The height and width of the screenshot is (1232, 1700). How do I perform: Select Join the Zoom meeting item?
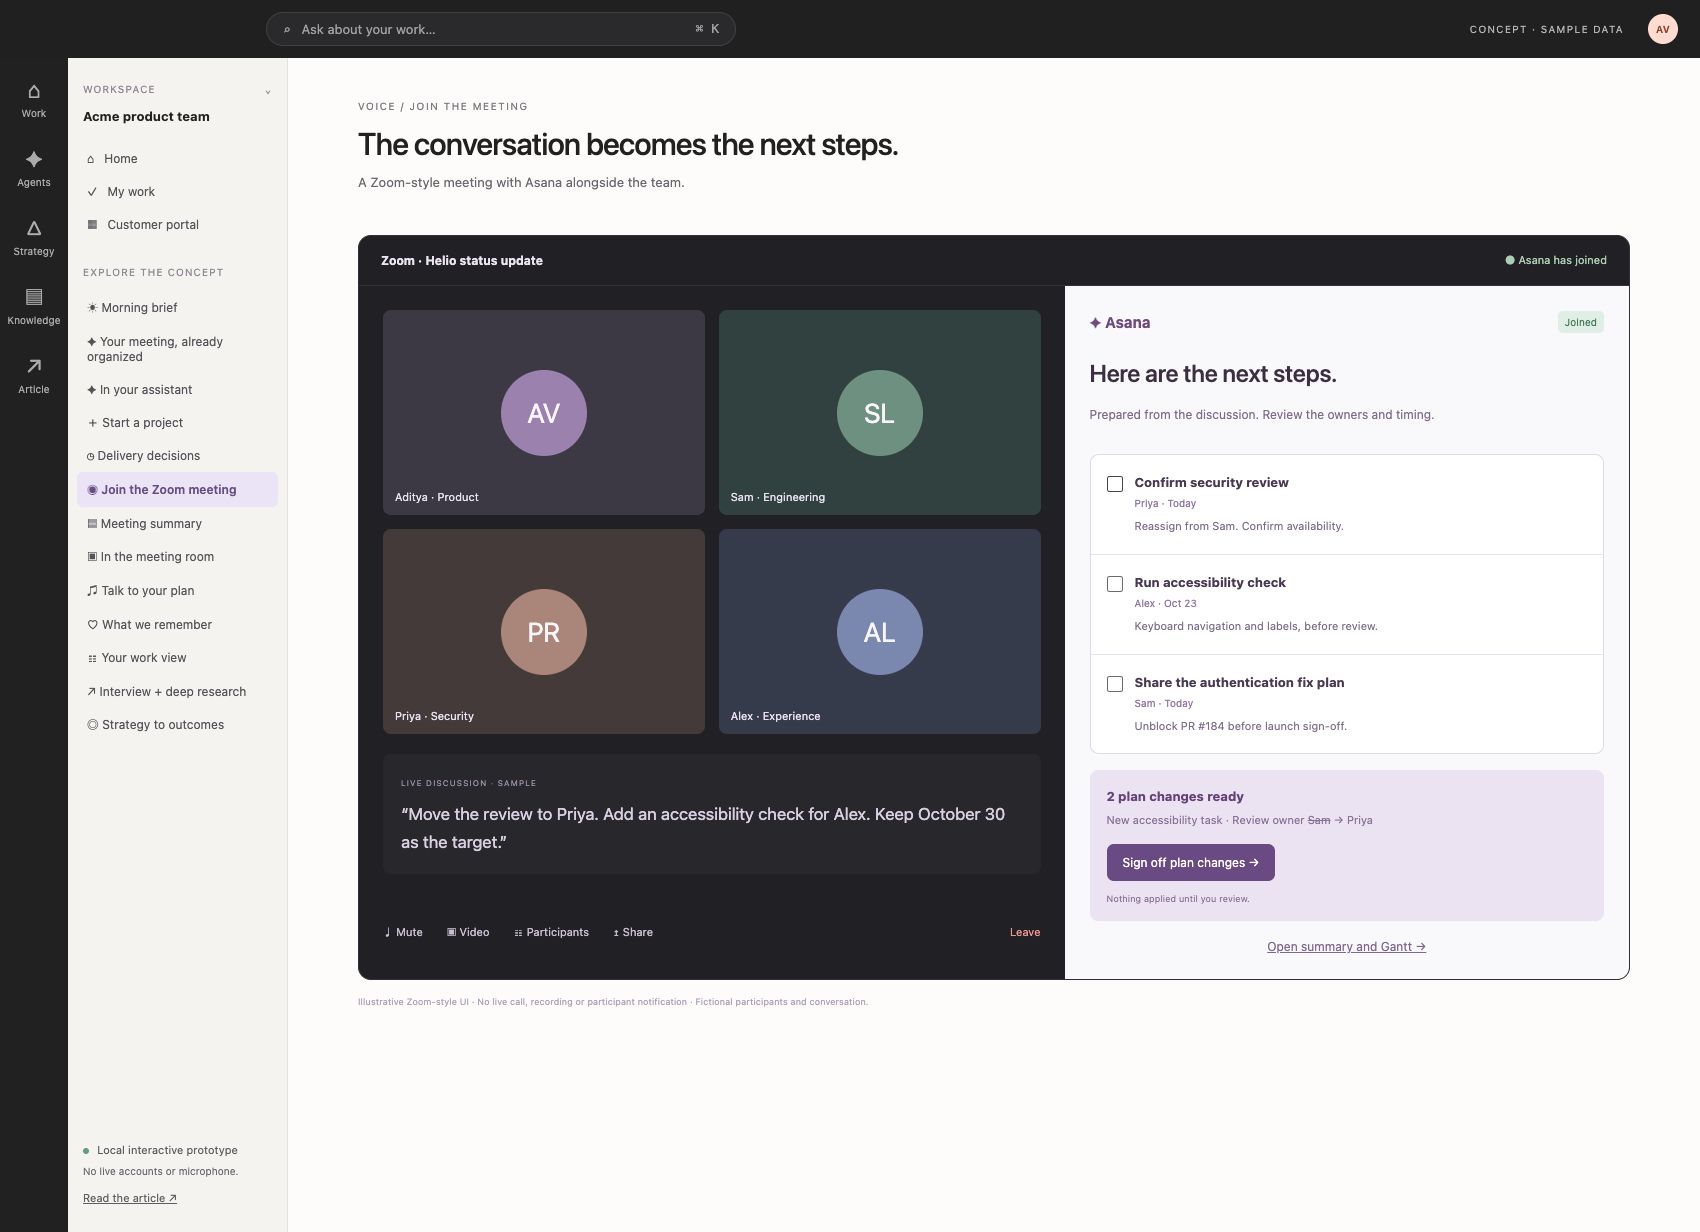pyautogui.click(x=177, y=490)
